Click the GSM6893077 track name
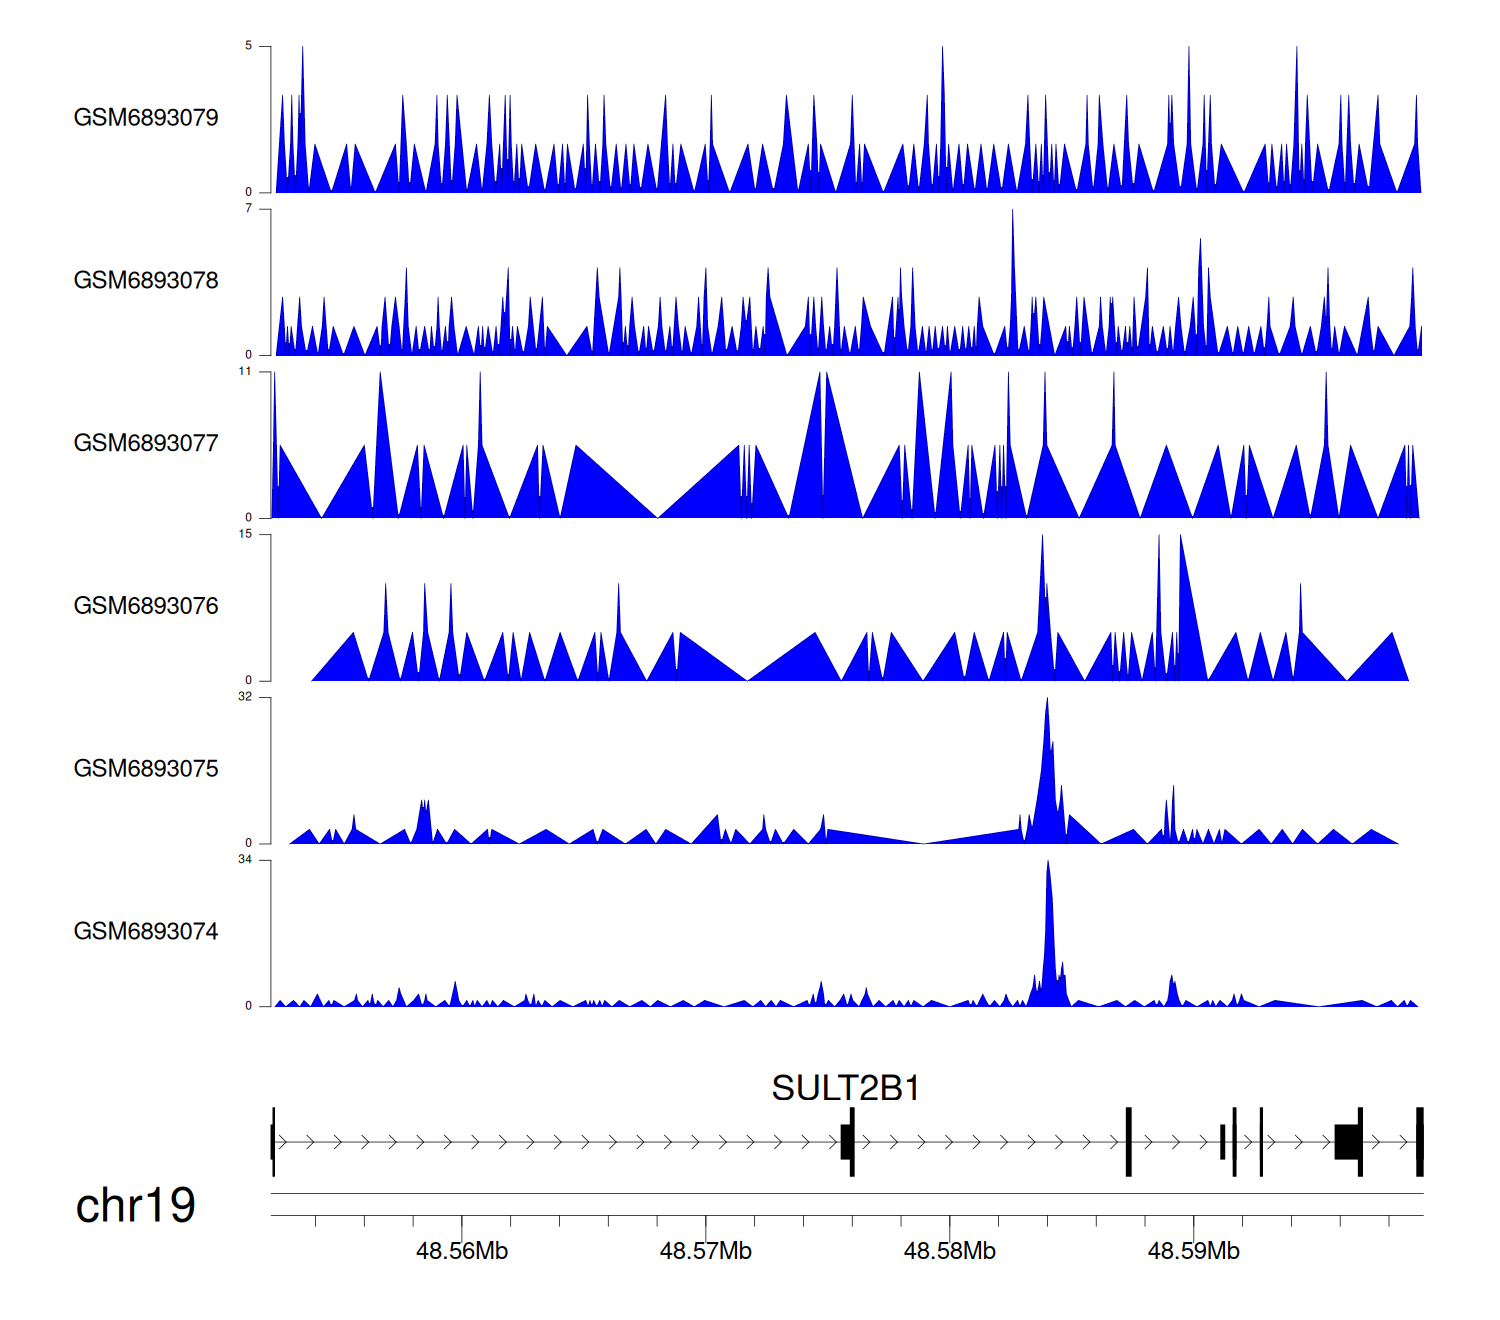 click(x=146, y=443)
